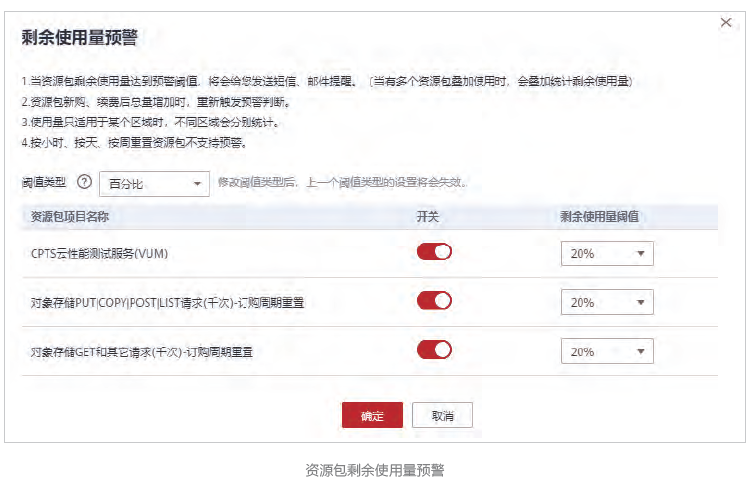Image resolution: width=750 pixels, height=484 pixels.
Task: Click the dialog title 剩余使用量预警
Action: 79,39
